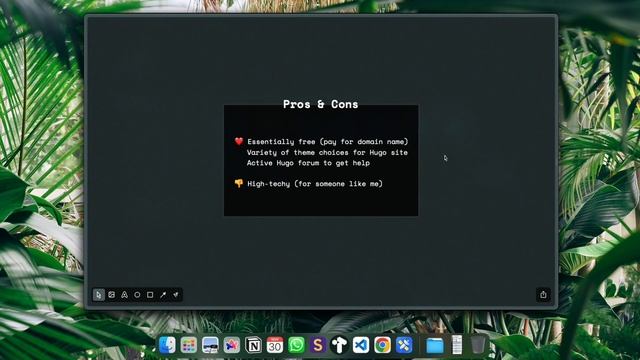Screen dimensions: 640x360
Task: Open Google Chrome from the dock
Action: [x=382, y=345]
